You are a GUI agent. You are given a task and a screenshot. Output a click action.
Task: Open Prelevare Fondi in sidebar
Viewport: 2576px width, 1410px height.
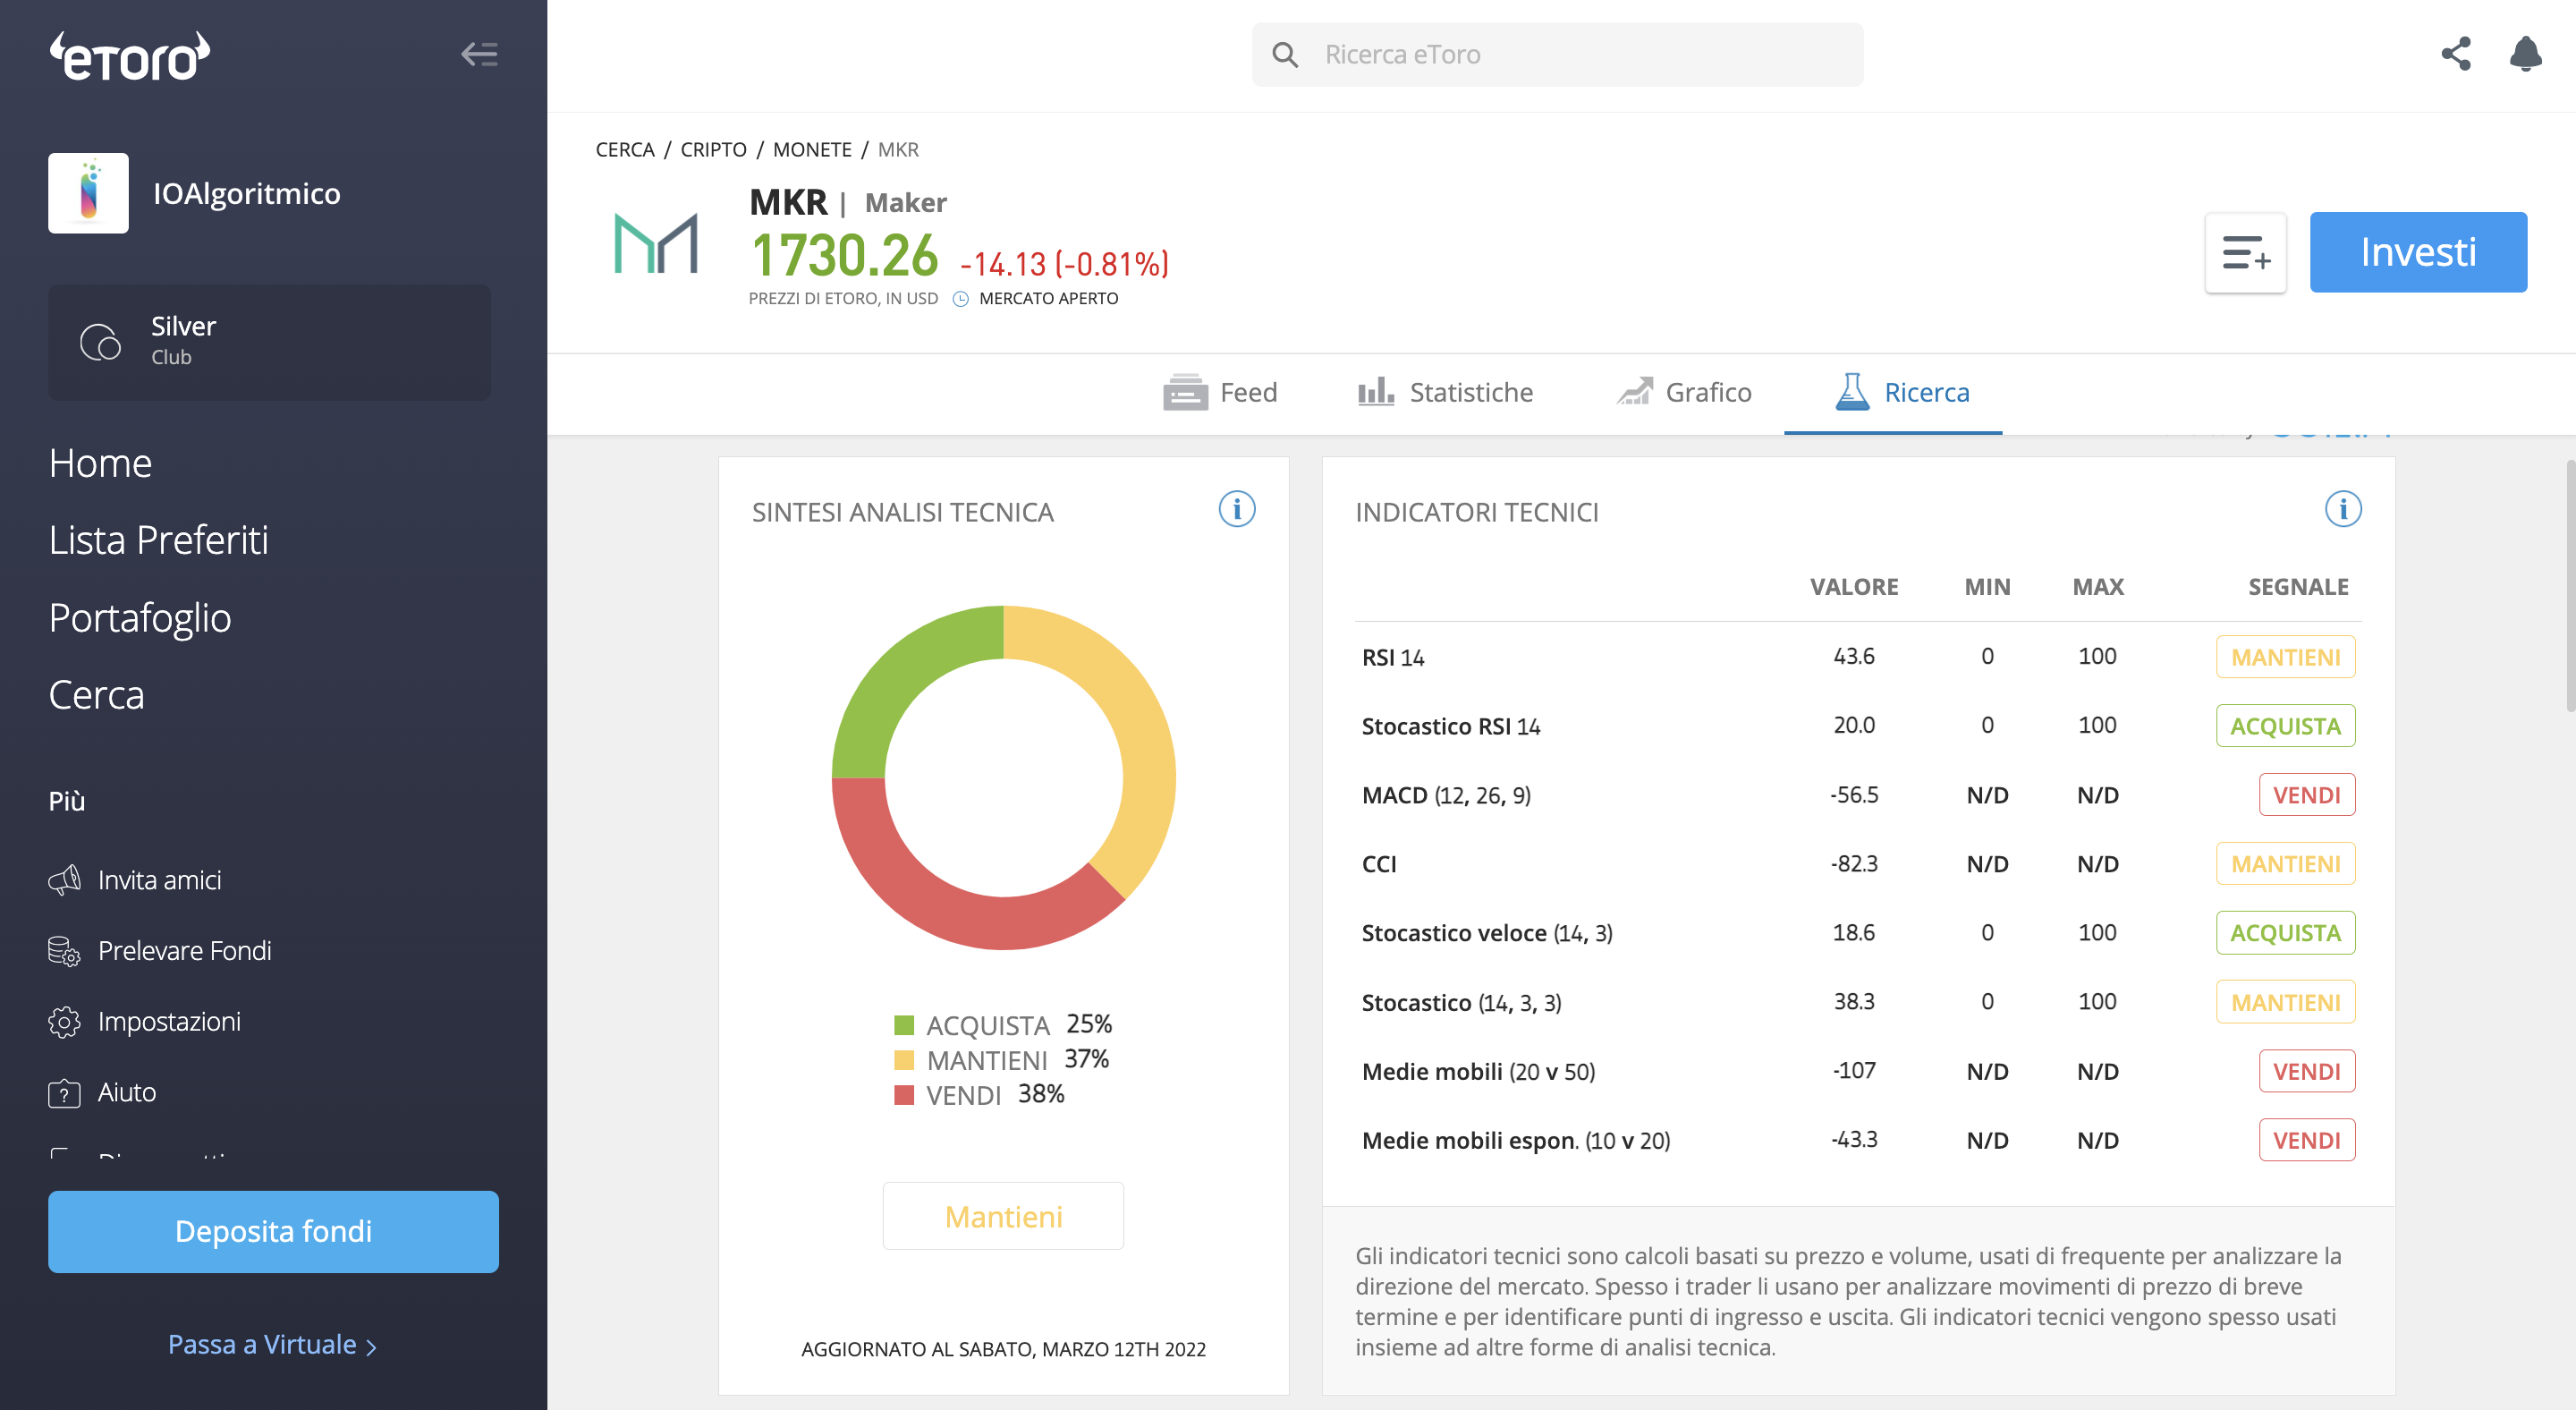[160, 951]
